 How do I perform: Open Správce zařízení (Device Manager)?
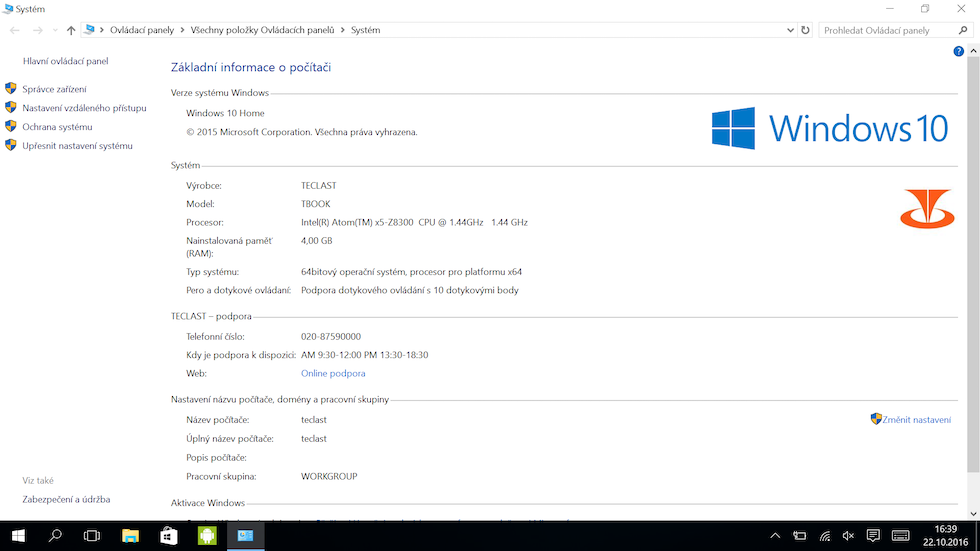pyautogui.click(x=54, y=89)
